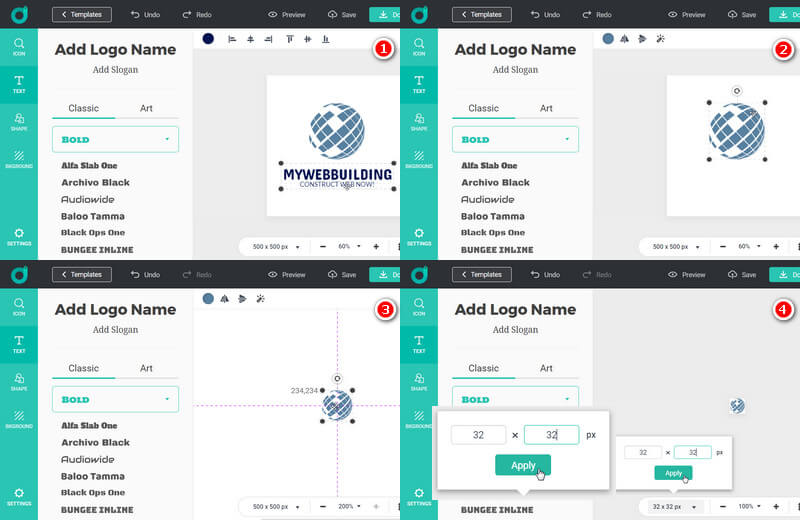Zoom in with plus button in panel 1

[x=376, y=246]
